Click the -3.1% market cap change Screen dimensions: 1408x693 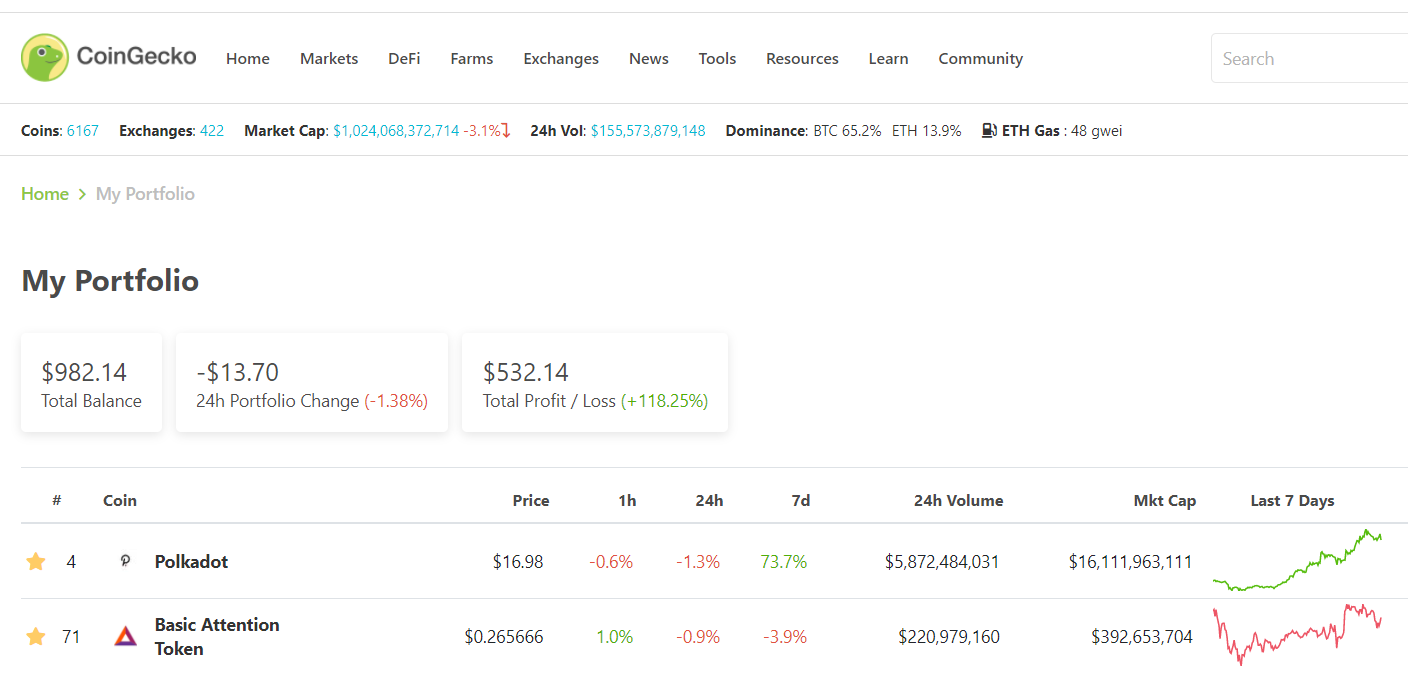coord(481,131)
